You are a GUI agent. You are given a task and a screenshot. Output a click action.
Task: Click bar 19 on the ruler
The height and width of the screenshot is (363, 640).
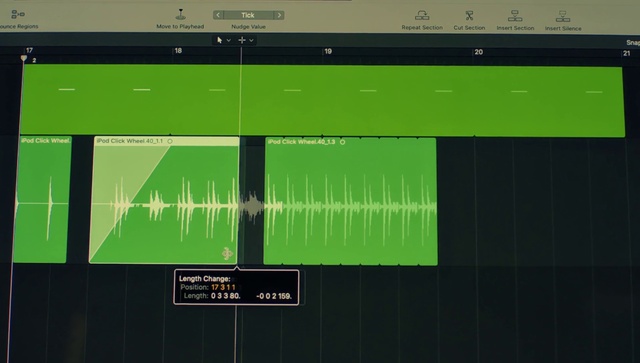[328, 51]
